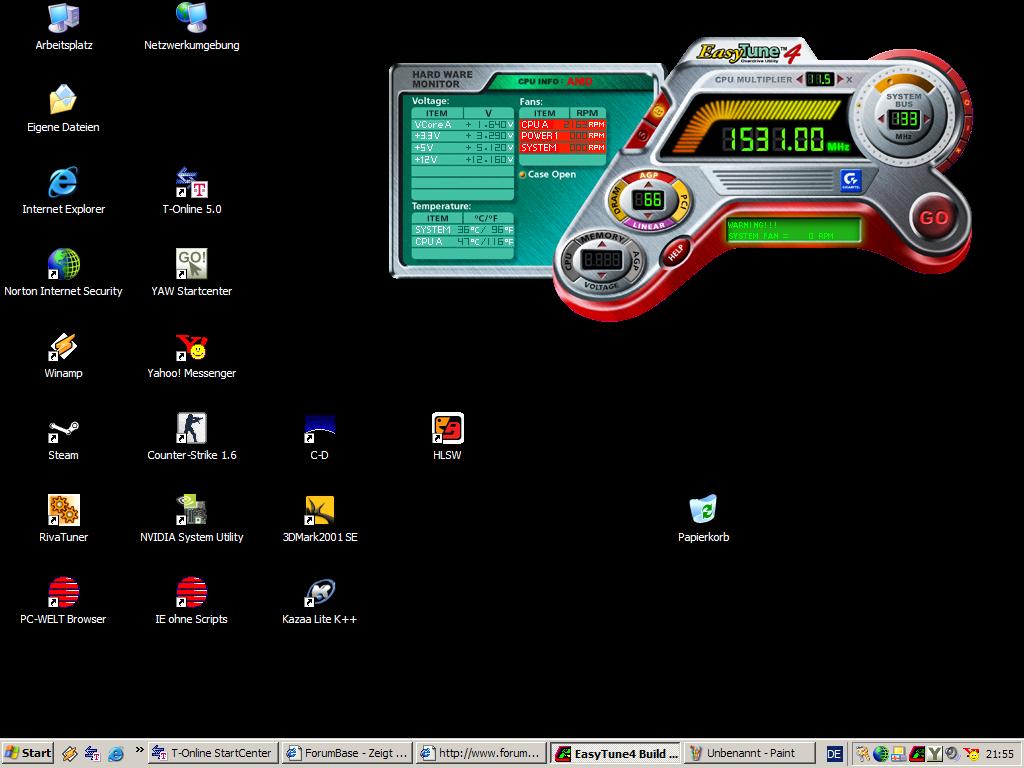Image resolution: width=1024 pixels, height=768 pixels.
Task: Click the Case Open indicator
Action: [547, 174]
